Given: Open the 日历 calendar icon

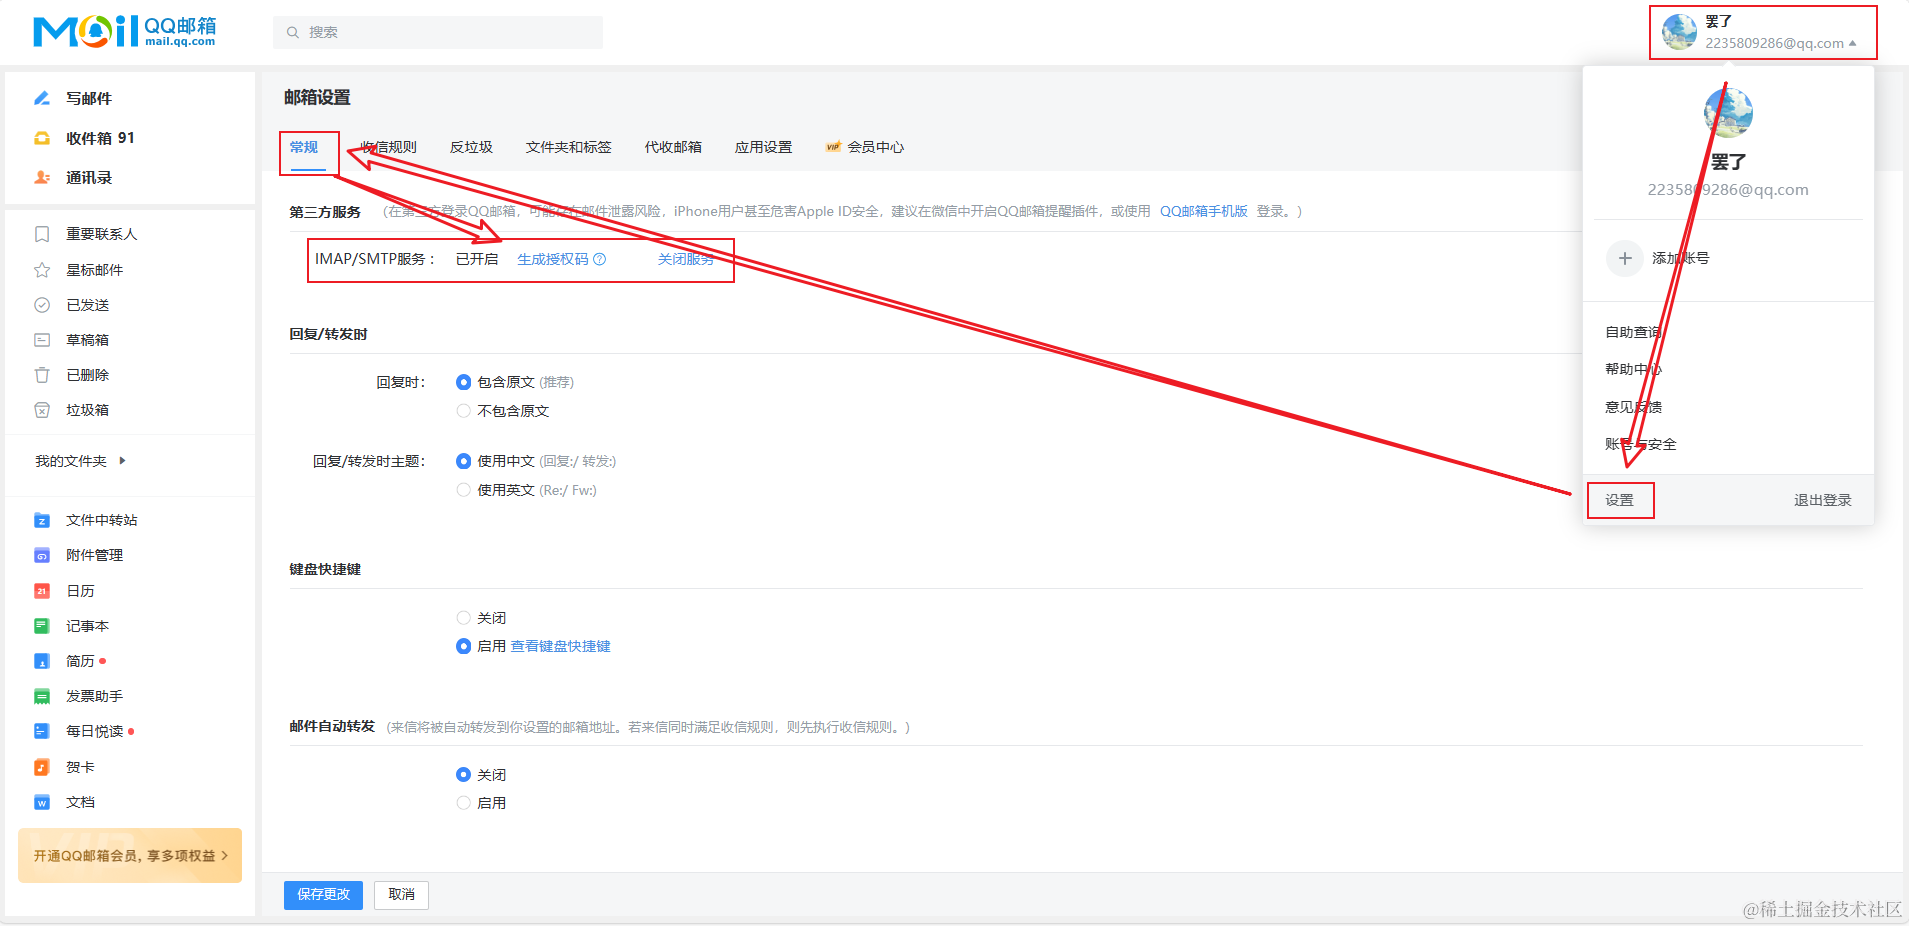Looking at the screenshot, I should pyautogui.click(x=41, y=590).
